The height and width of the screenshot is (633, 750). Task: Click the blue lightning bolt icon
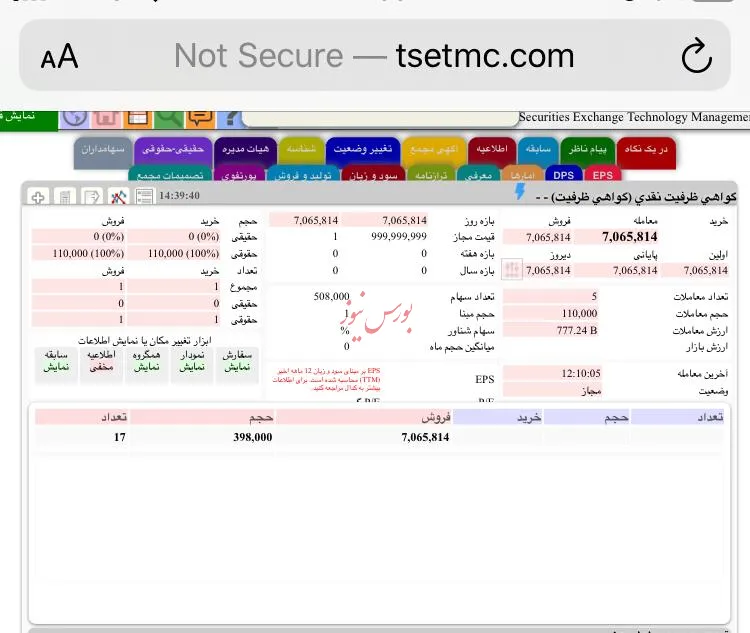(x=519, y=192)
